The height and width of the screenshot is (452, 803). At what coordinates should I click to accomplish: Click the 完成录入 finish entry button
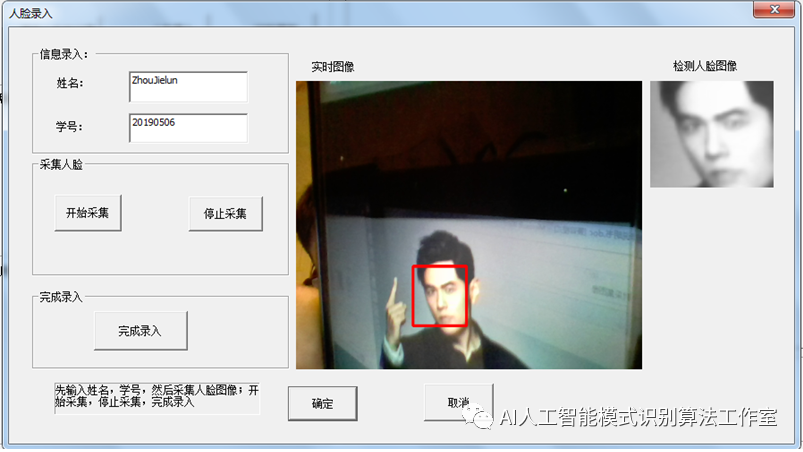pyautogui.click(x=141, y=331)
